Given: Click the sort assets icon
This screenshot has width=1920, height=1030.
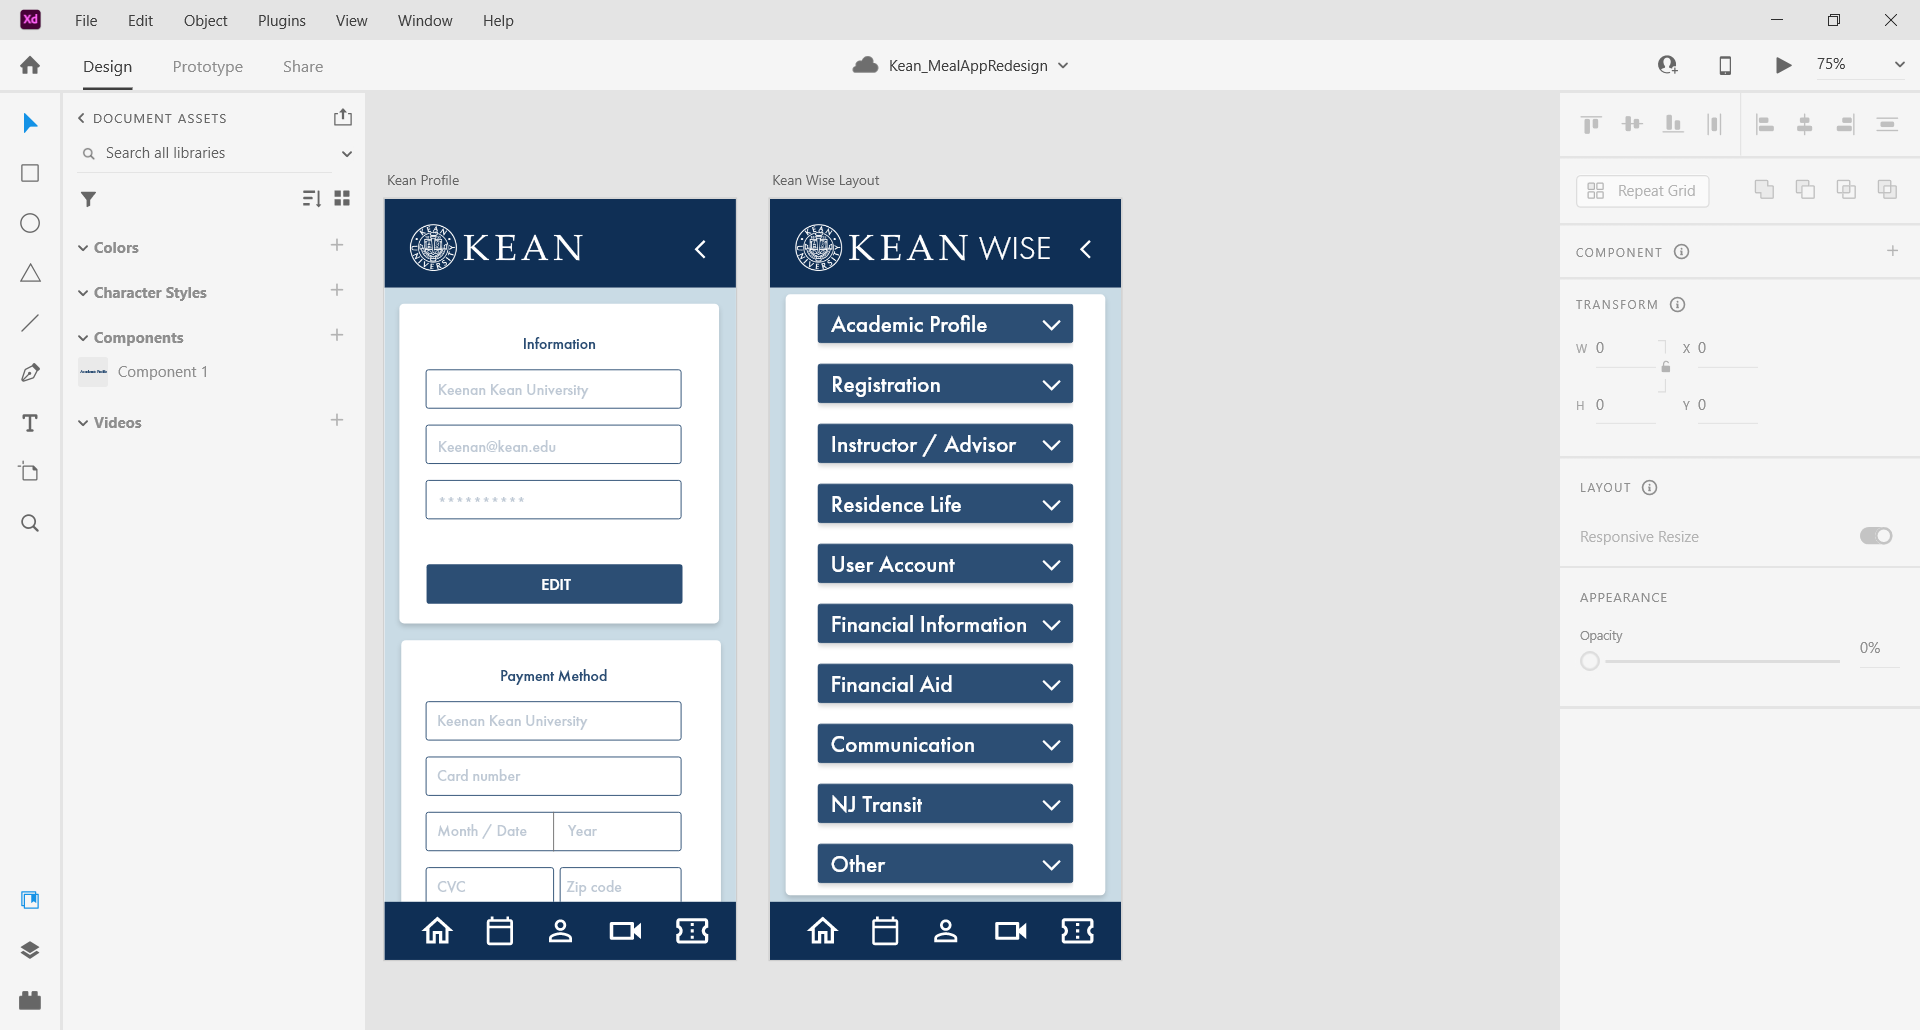Looking at the screenshot, I should pyautogui.click(x=311, y=199).
